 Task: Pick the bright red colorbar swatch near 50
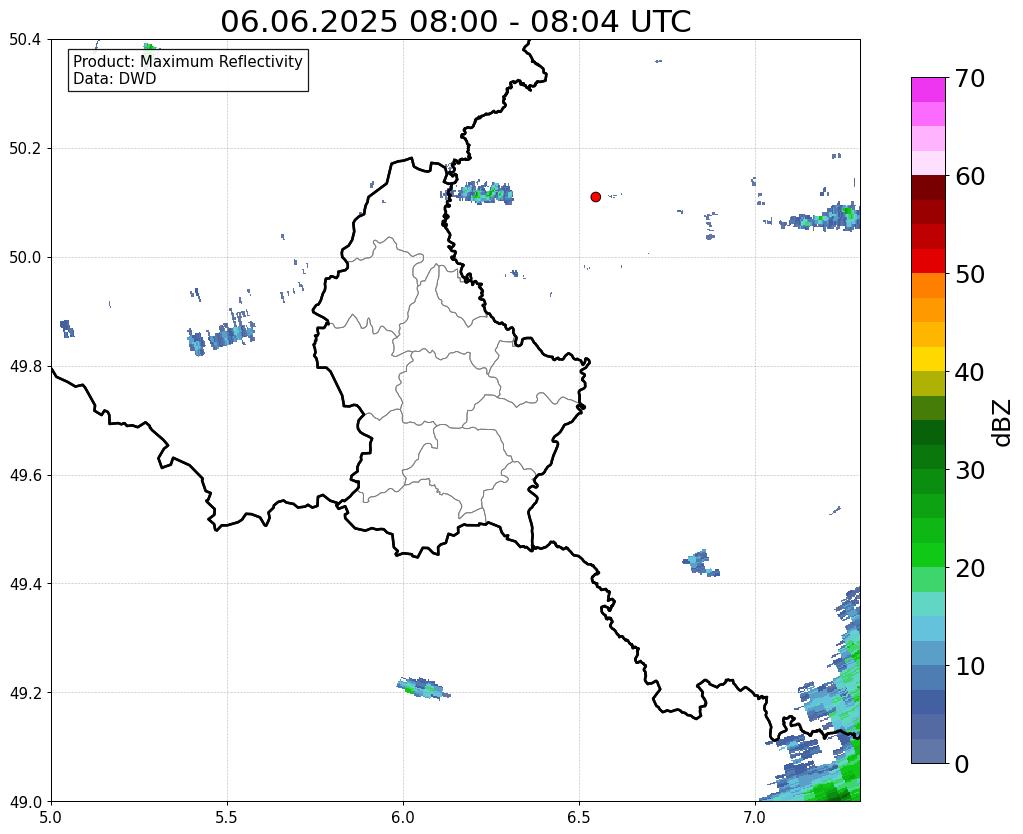pos(928,262)
